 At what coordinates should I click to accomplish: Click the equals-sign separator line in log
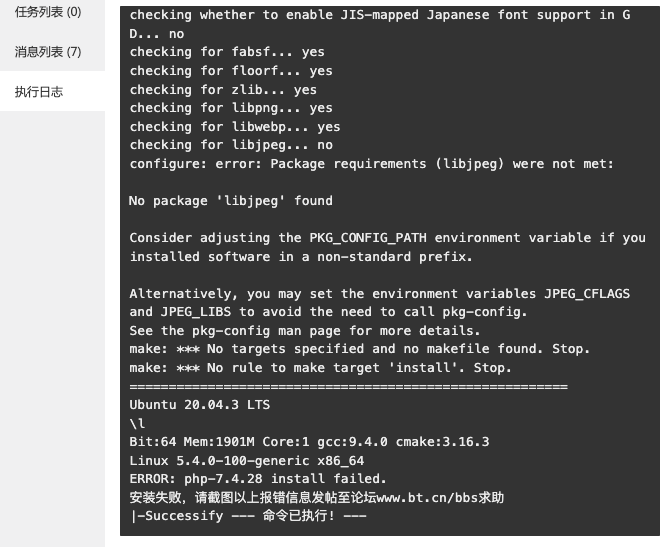[x=349, y=387]
